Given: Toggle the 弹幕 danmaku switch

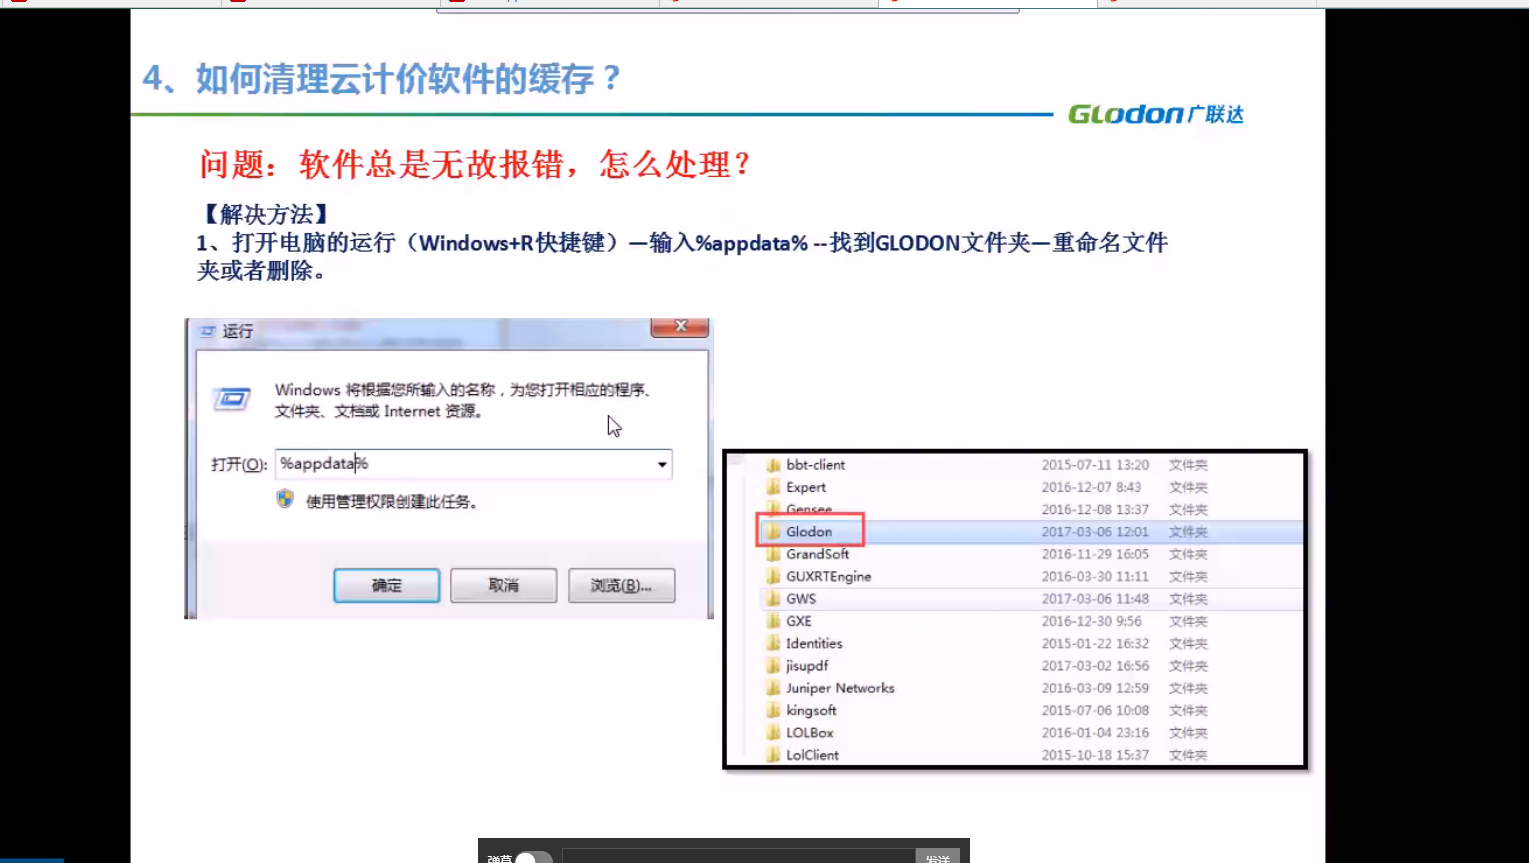Looking at the screenshot, I should point(533,858).
